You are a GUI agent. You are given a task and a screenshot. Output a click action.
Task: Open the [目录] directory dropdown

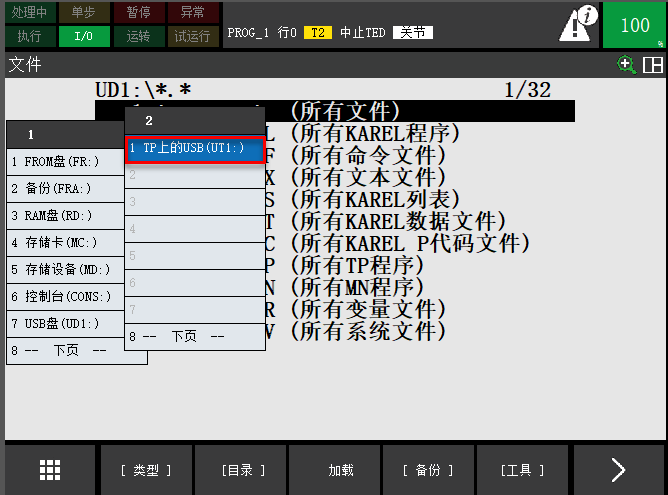point(241,469)
